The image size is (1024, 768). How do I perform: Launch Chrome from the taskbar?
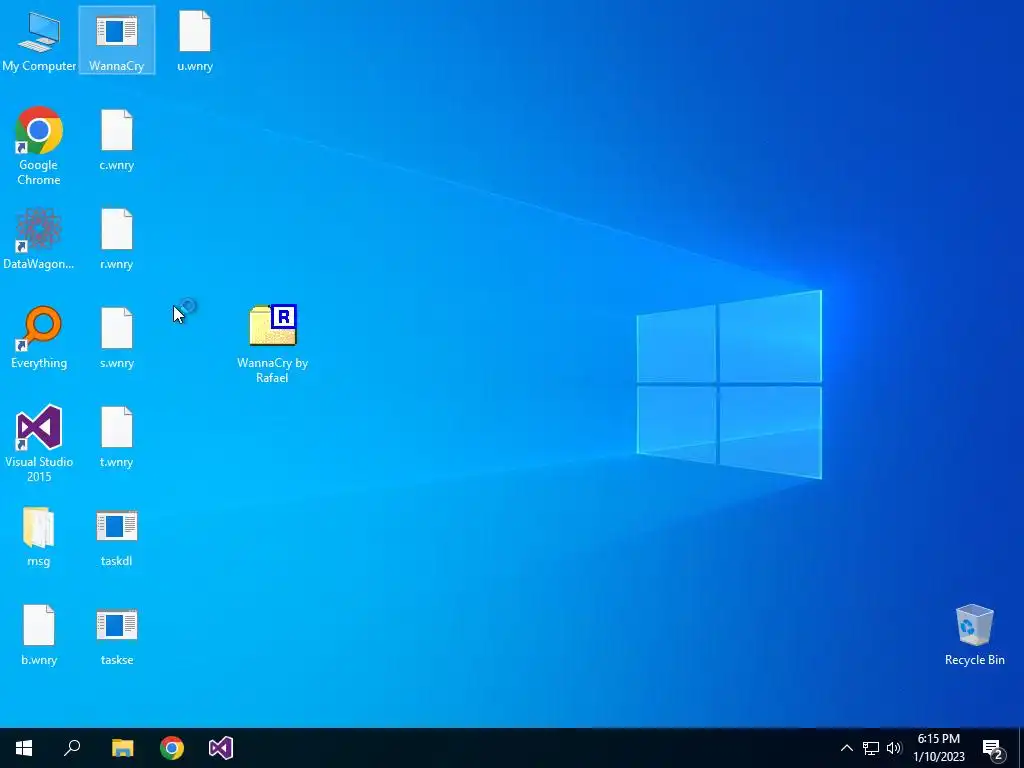pyautogui.click(x=172, y=748)
